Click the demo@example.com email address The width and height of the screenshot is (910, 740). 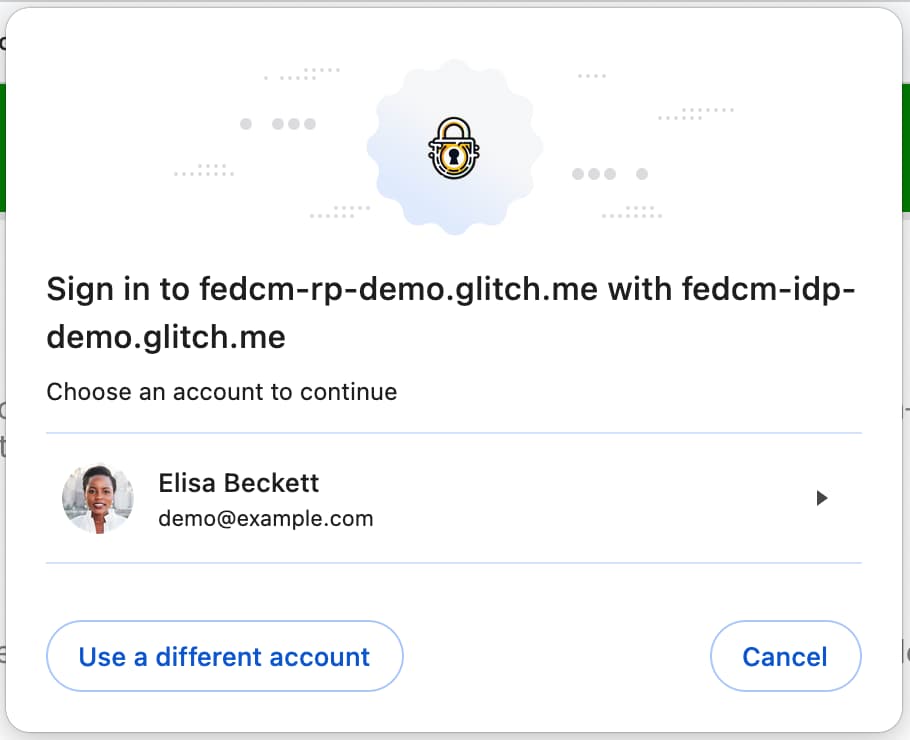coord(266,519)
